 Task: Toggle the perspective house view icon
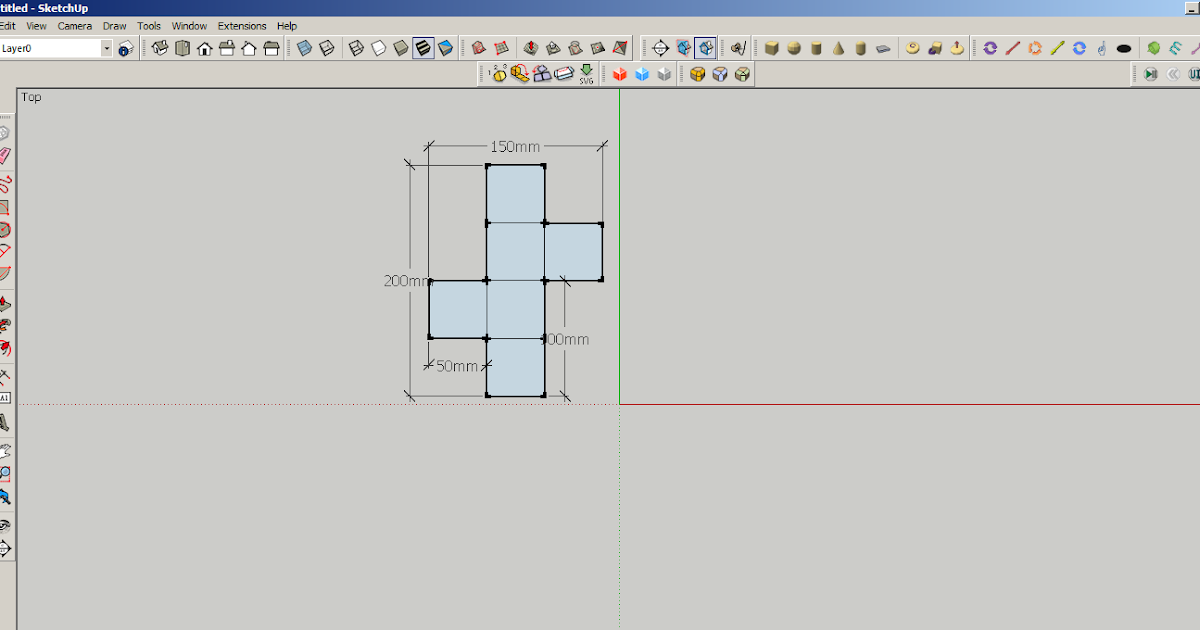tap(683, 47)
